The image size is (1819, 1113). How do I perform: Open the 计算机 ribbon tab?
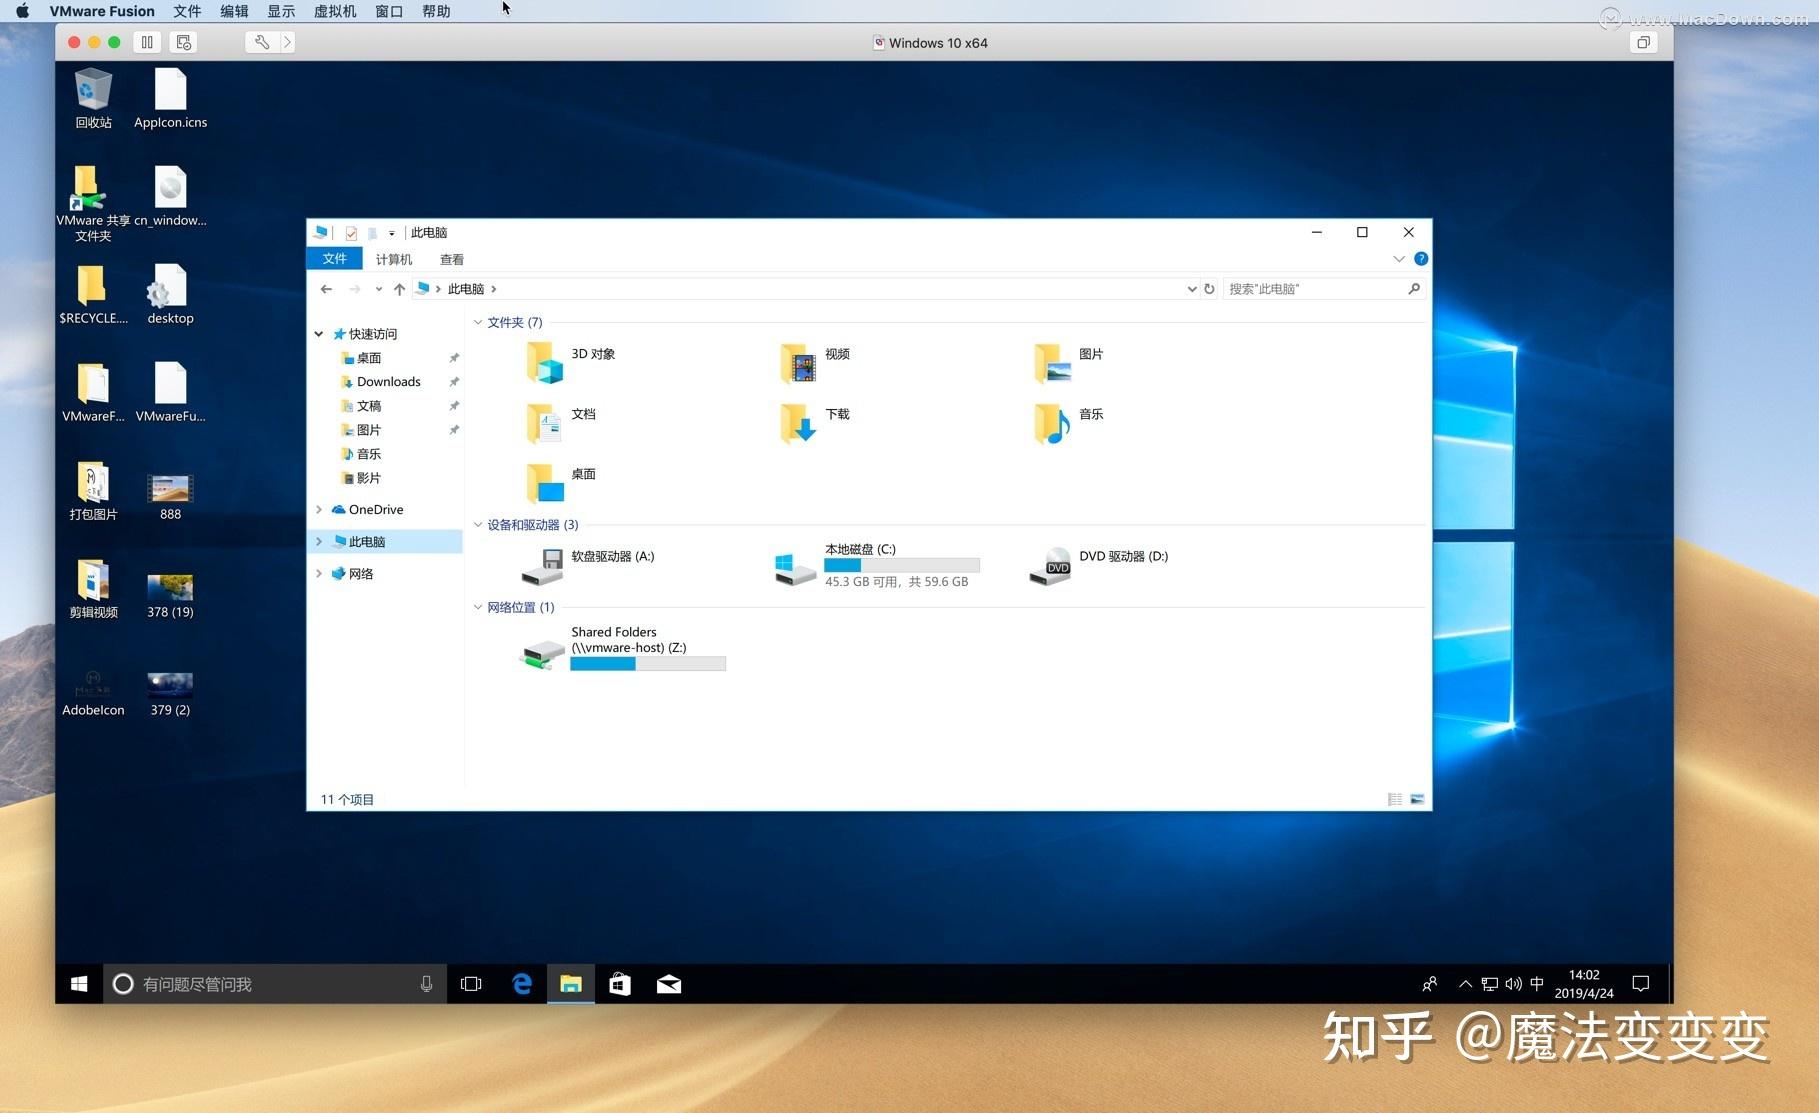393,259
